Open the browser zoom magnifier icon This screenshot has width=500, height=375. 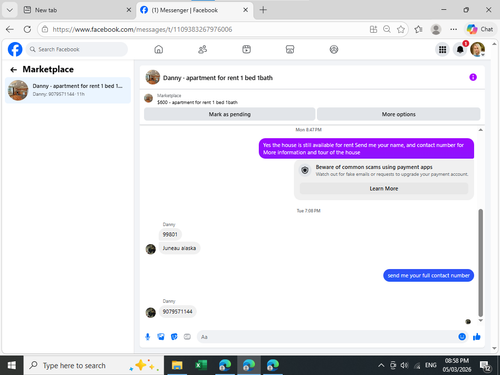(x=387, y=29)
